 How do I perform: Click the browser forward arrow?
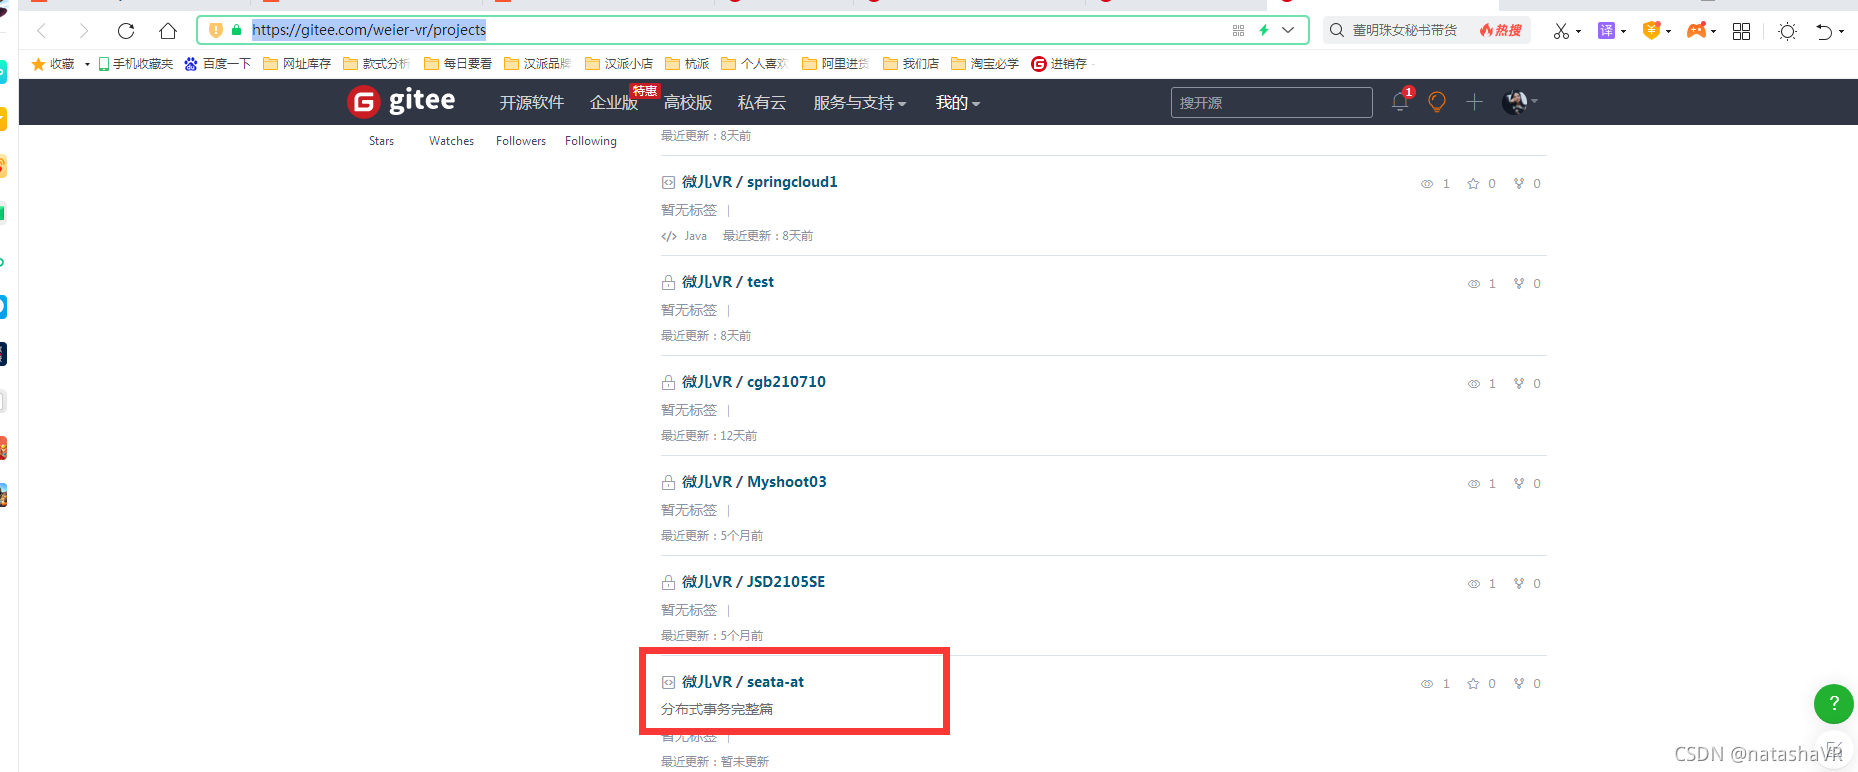point(84,30)
